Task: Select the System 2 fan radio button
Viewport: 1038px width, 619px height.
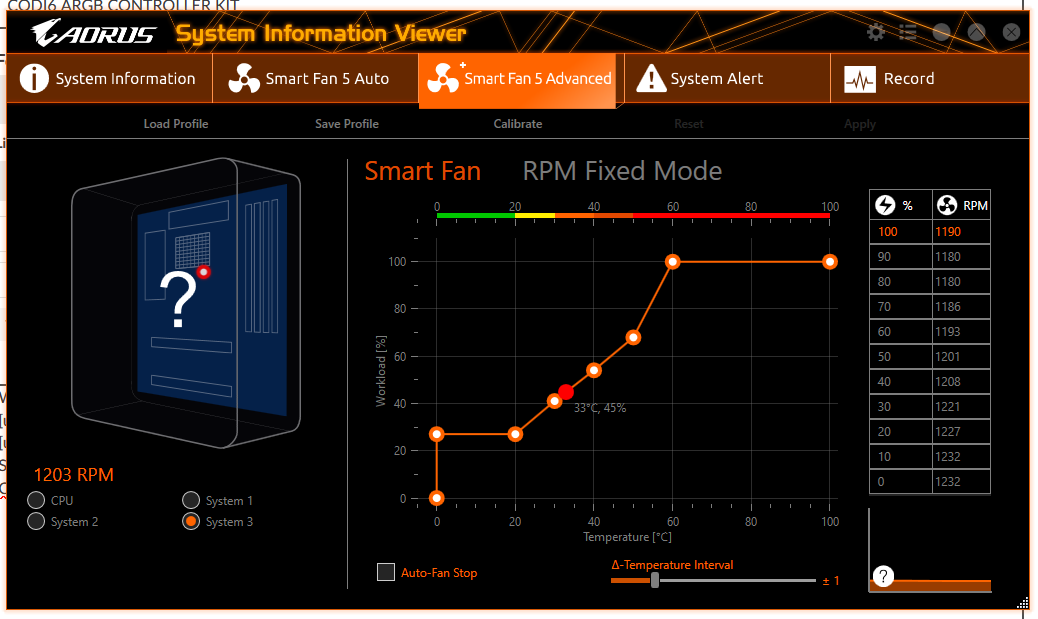Action: [x=36, y=521]
